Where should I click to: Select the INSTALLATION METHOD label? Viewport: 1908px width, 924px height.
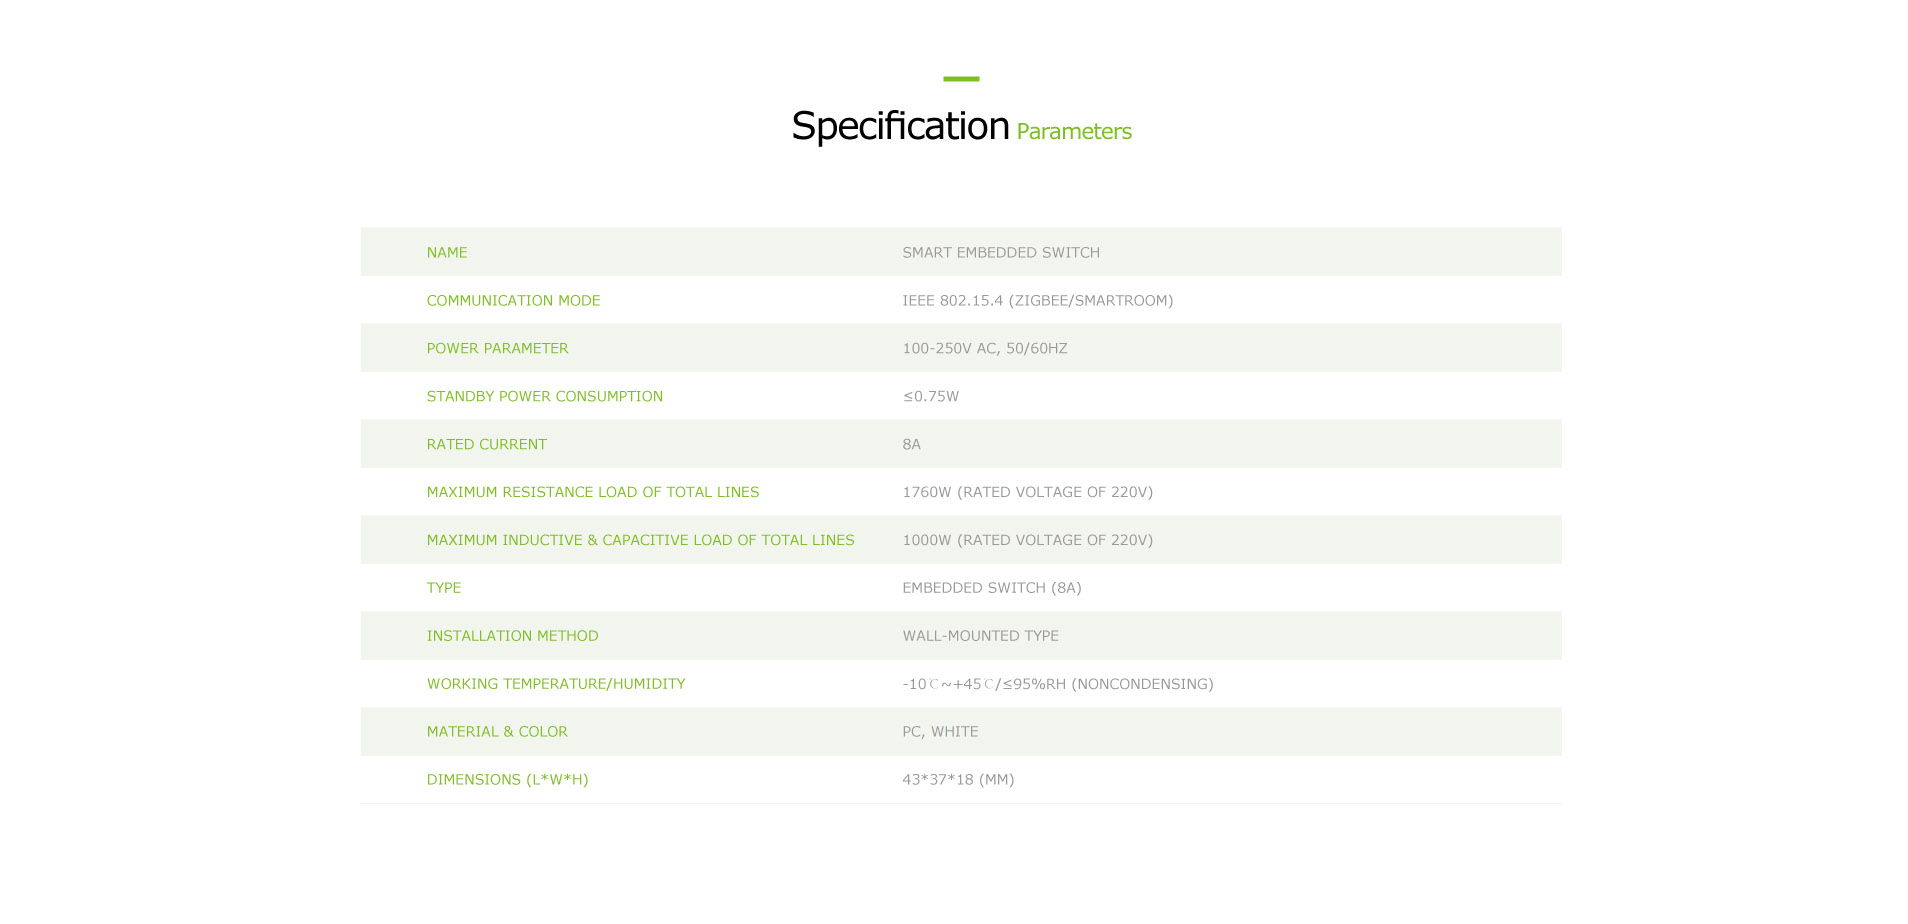513,636
